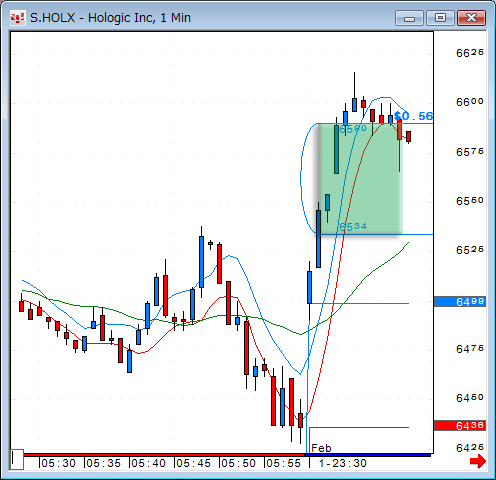Click the Feb month label
The image size is (496, 480).
coord(321,448)
